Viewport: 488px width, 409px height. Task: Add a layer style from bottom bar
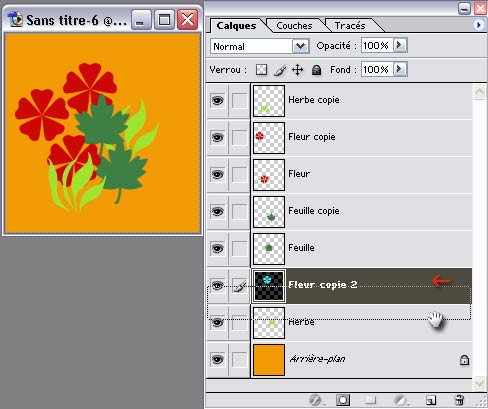(x=315, y=399)
